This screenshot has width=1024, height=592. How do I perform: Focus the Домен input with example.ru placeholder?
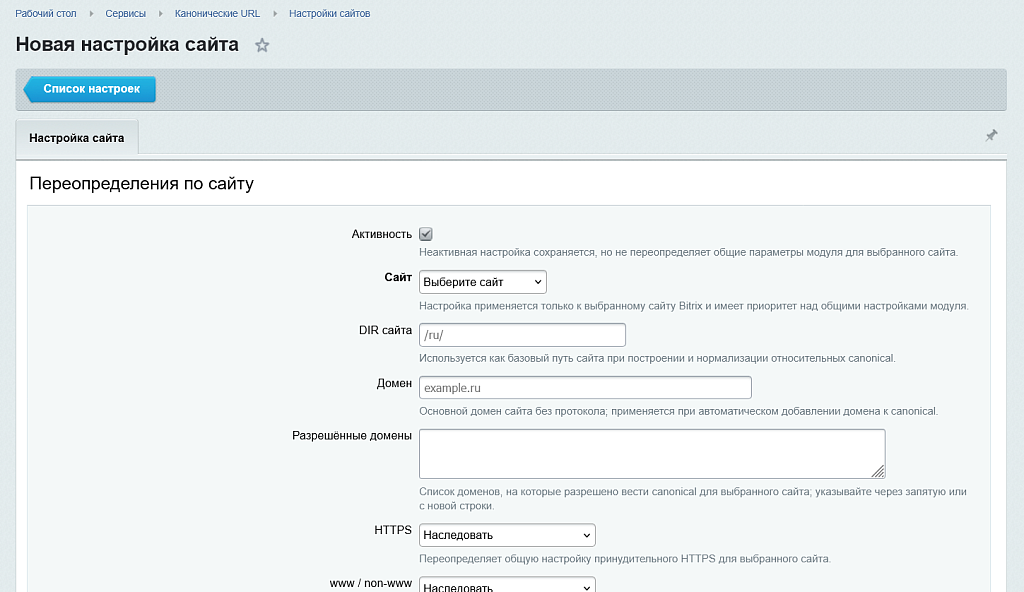click(x=585, y=387)
